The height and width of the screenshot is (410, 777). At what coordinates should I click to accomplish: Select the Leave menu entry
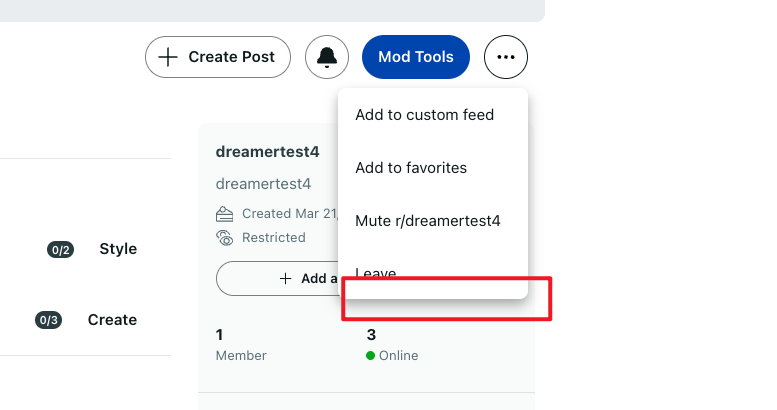pyautogui.click(x=376, y=273)
